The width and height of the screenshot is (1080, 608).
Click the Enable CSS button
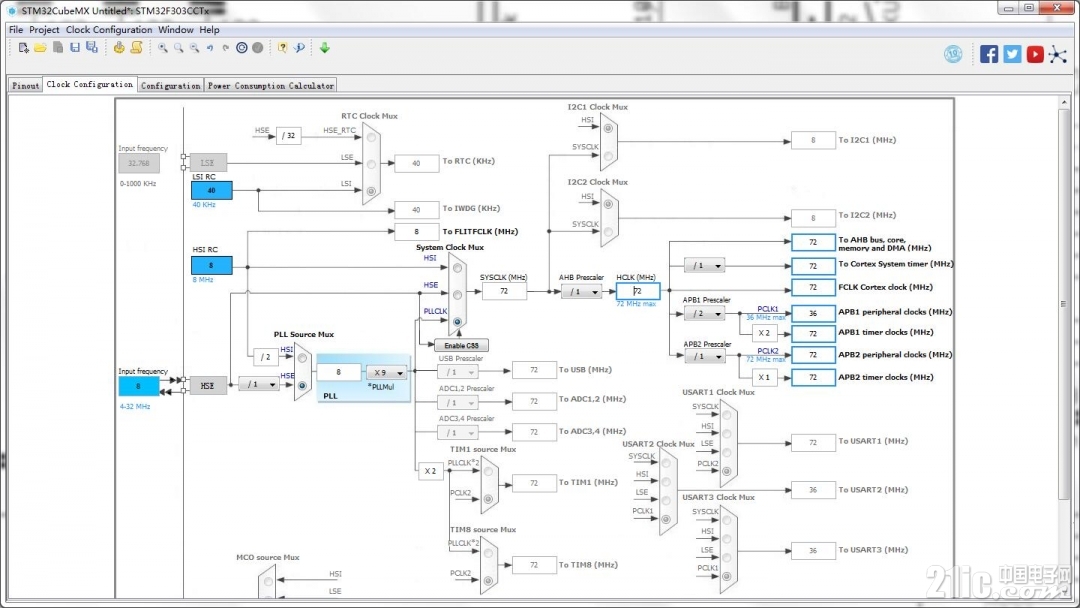tap(461, 345)
